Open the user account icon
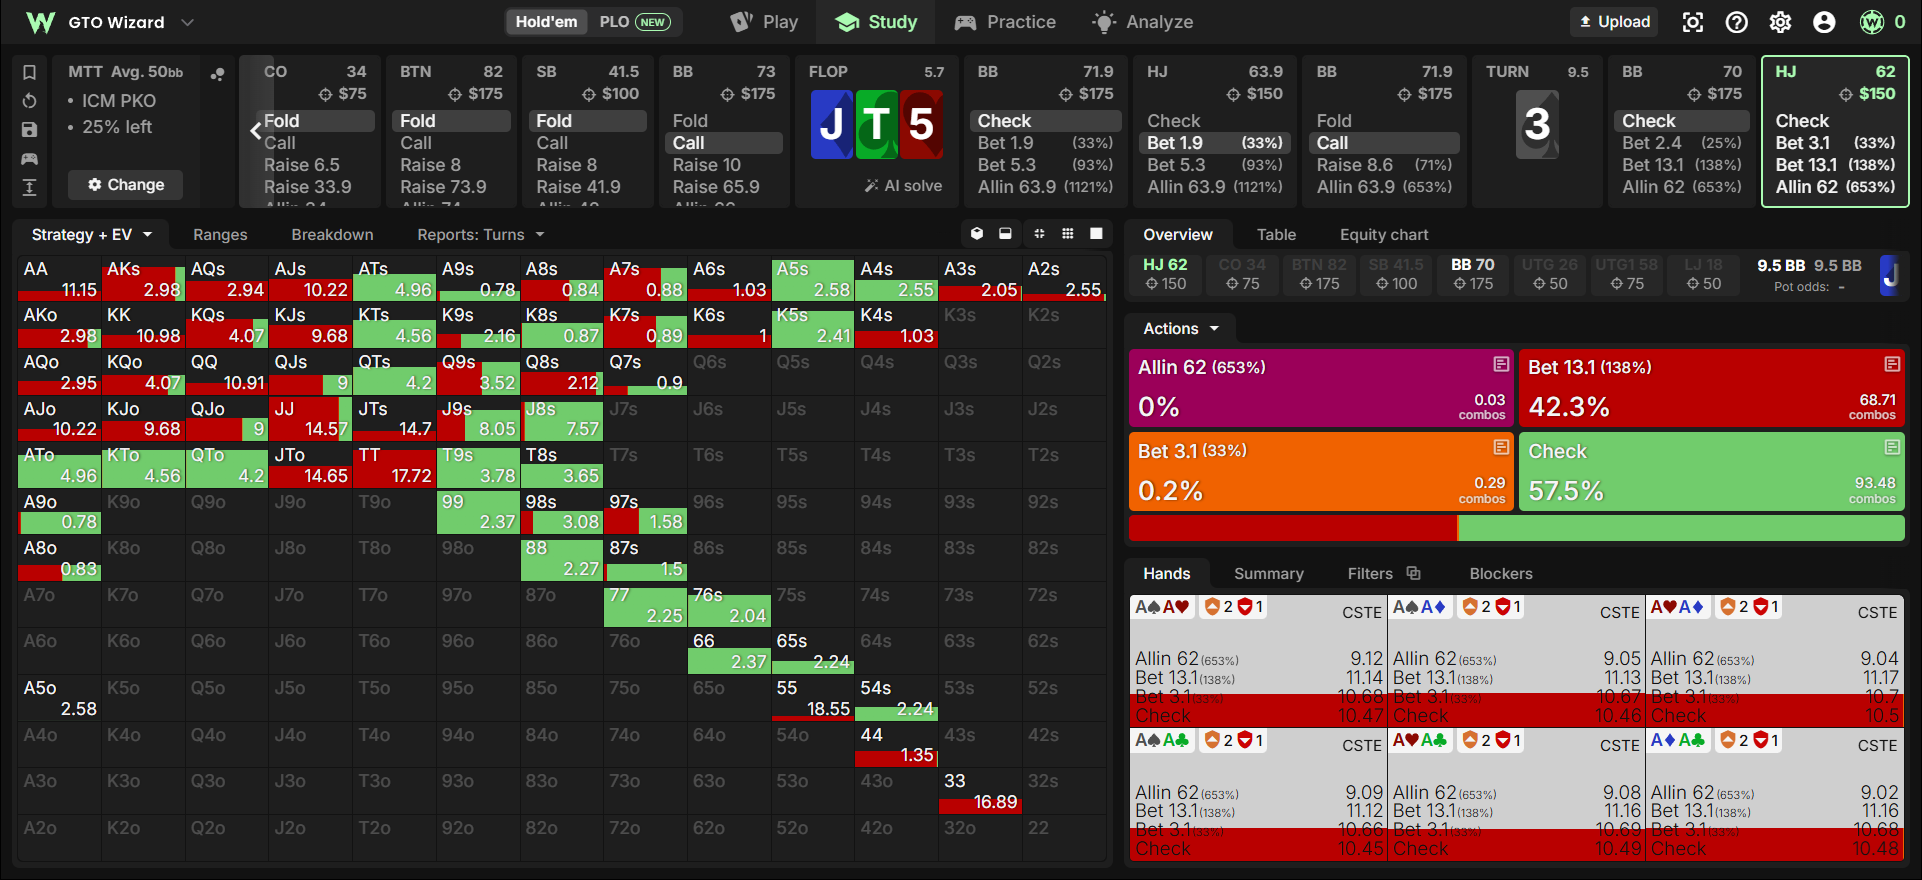This screenshot has height=880, width=1922. tap(1825, 22)
